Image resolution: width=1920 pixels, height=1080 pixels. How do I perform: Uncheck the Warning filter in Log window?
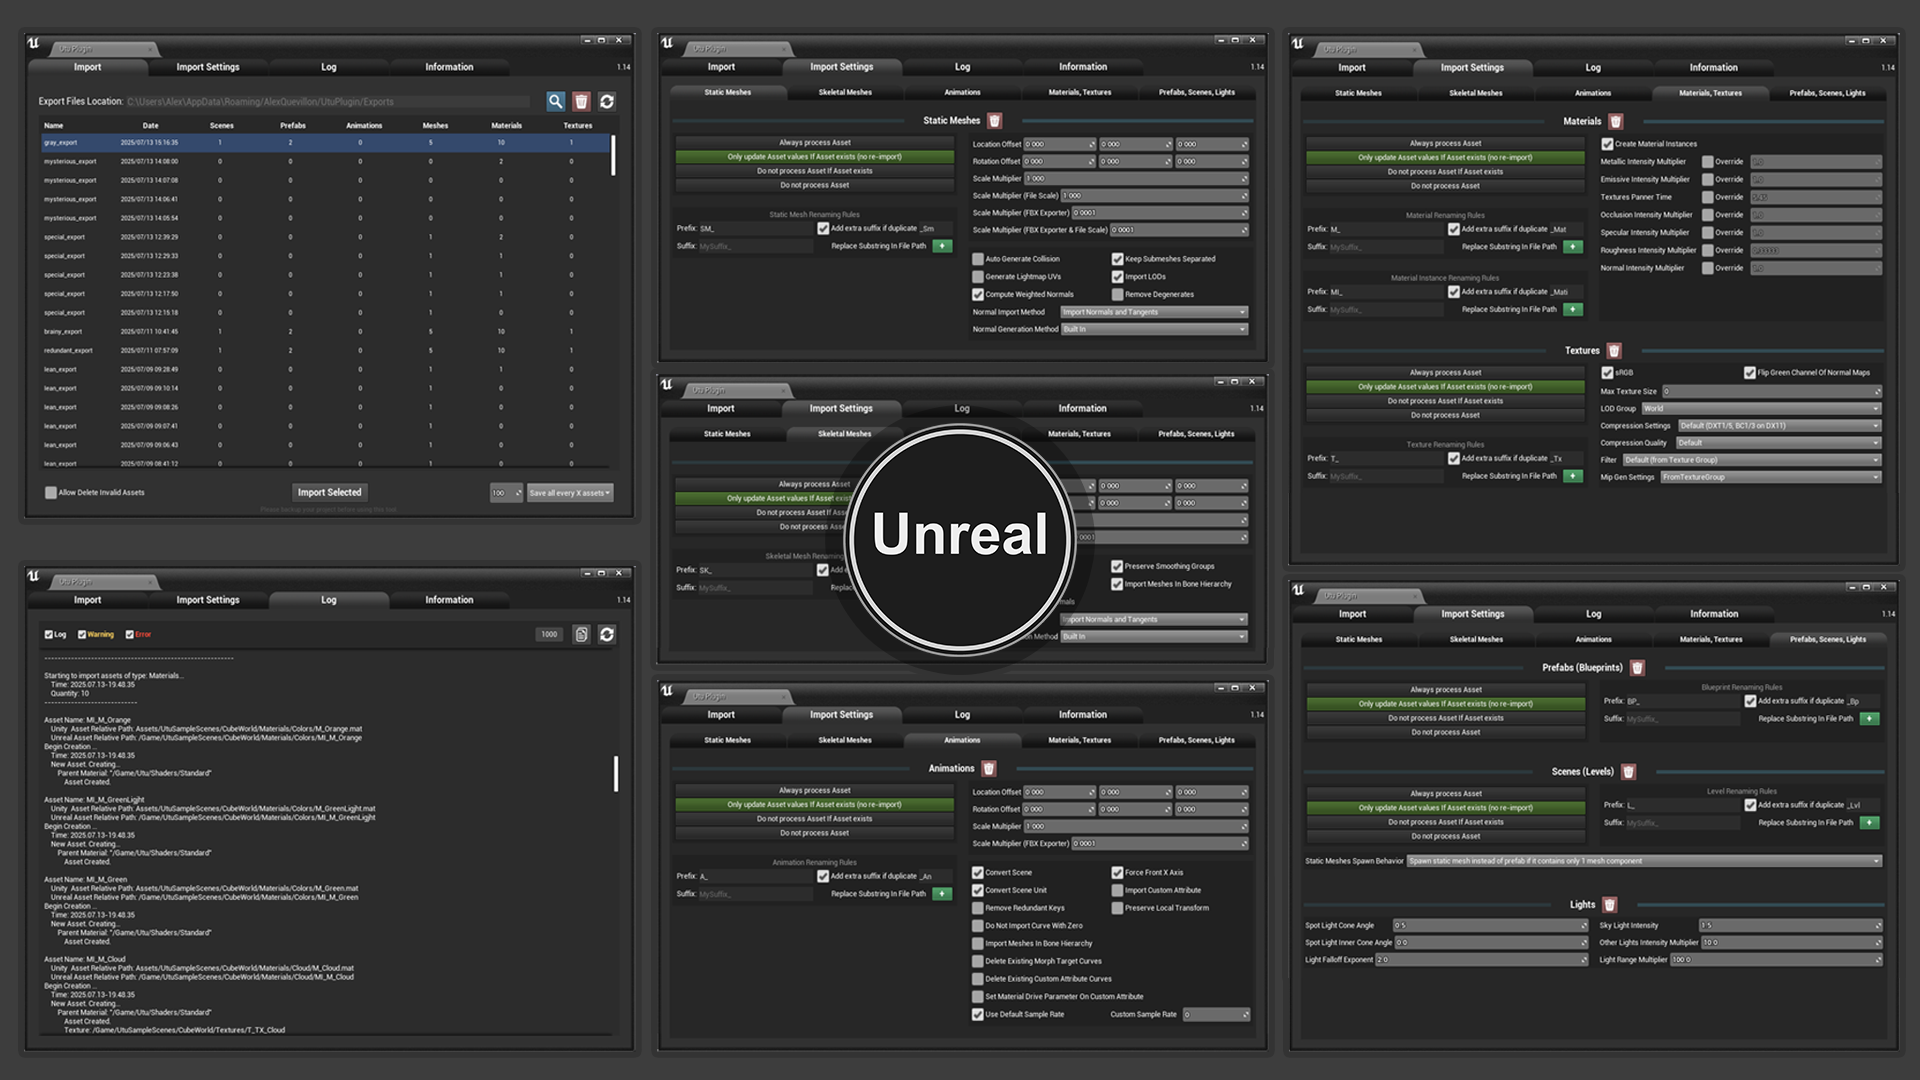point(82,634)
